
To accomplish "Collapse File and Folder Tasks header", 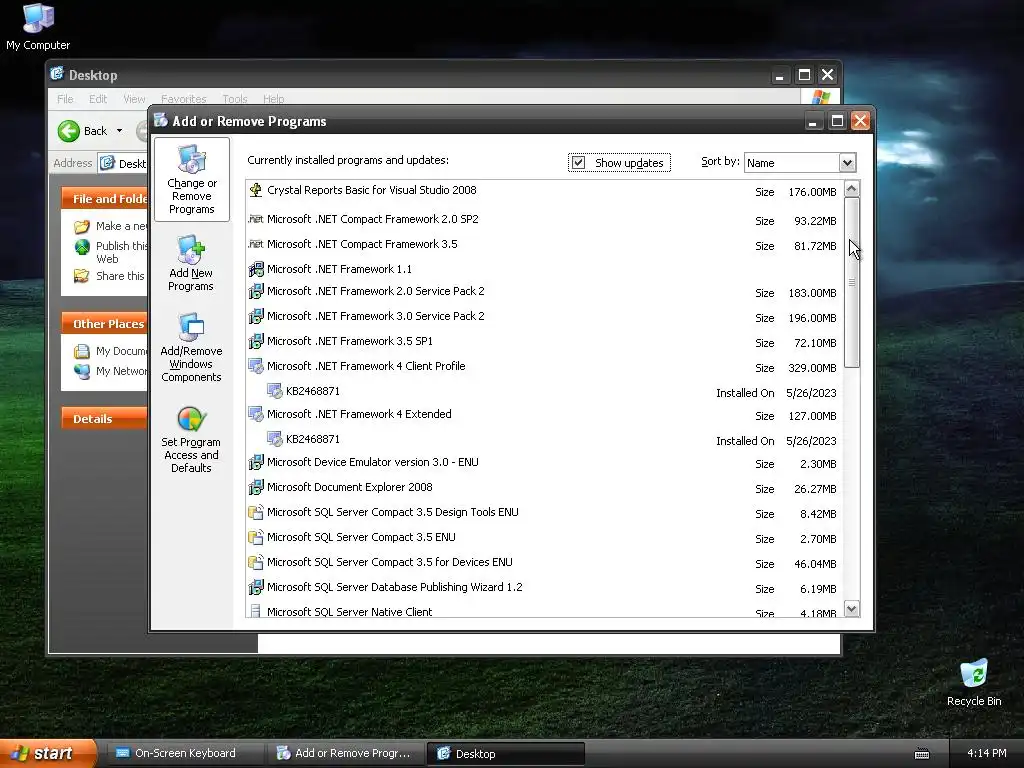I will (104, 199).
